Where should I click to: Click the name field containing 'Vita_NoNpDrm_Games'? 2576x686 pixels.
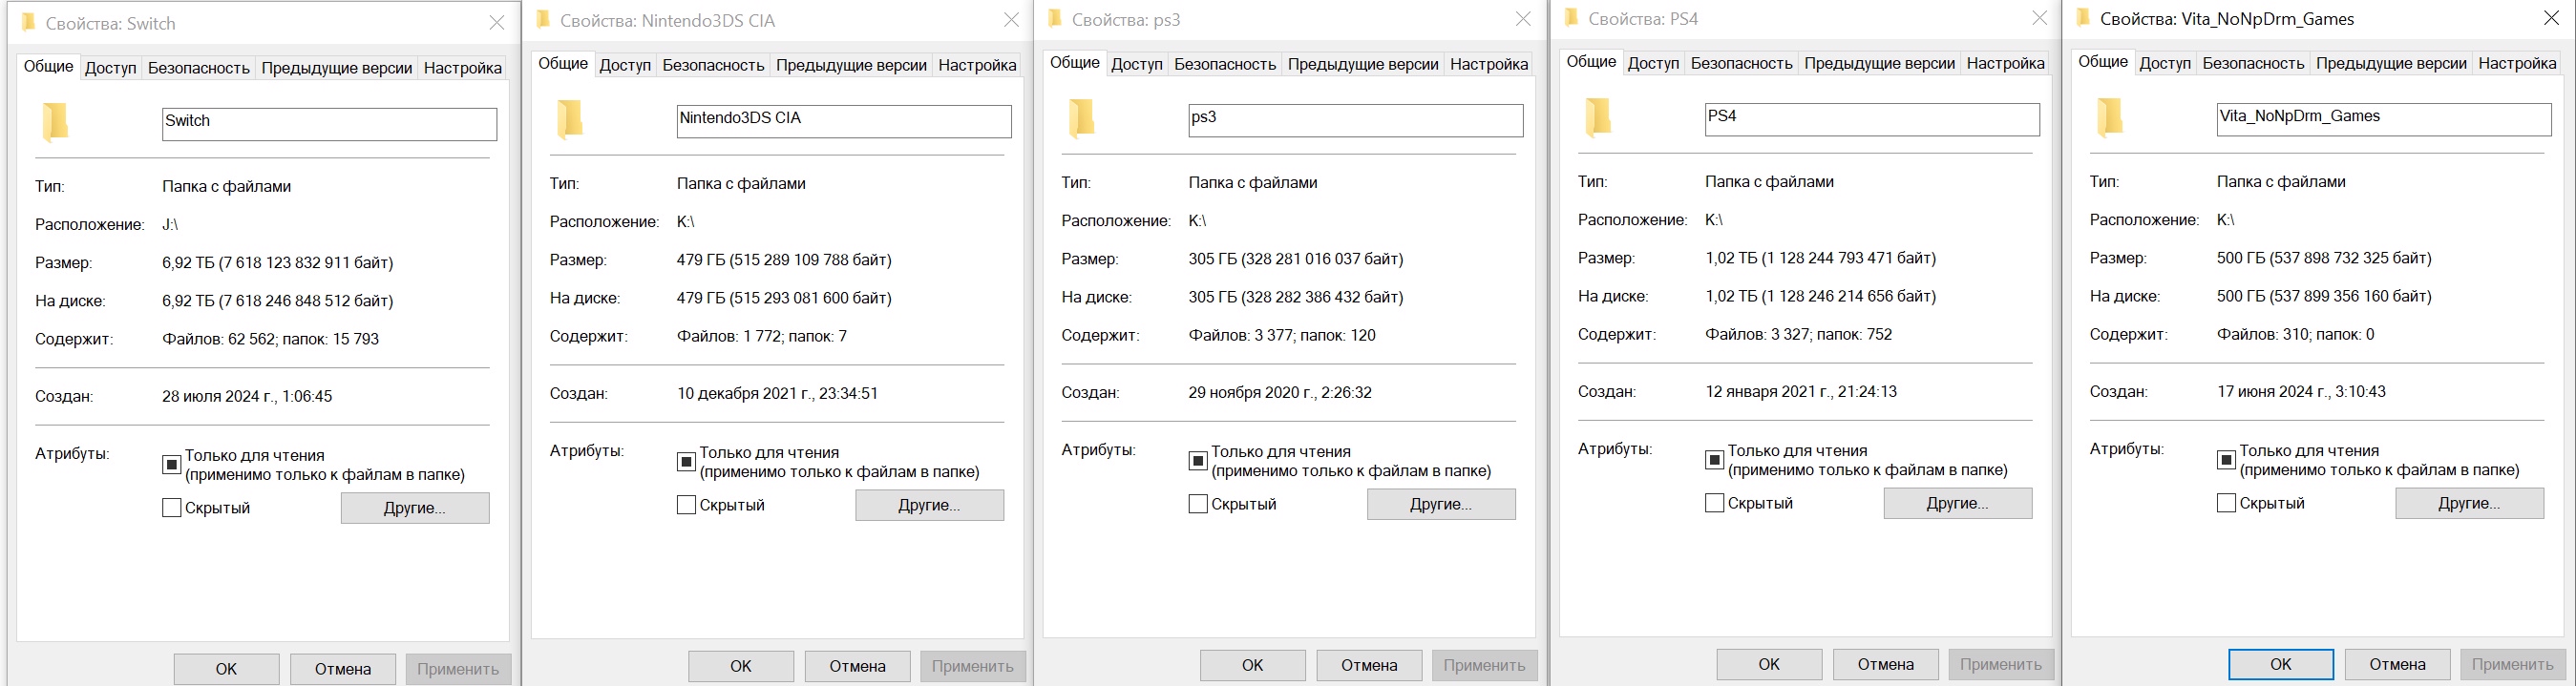click(x=2384, y=119)
